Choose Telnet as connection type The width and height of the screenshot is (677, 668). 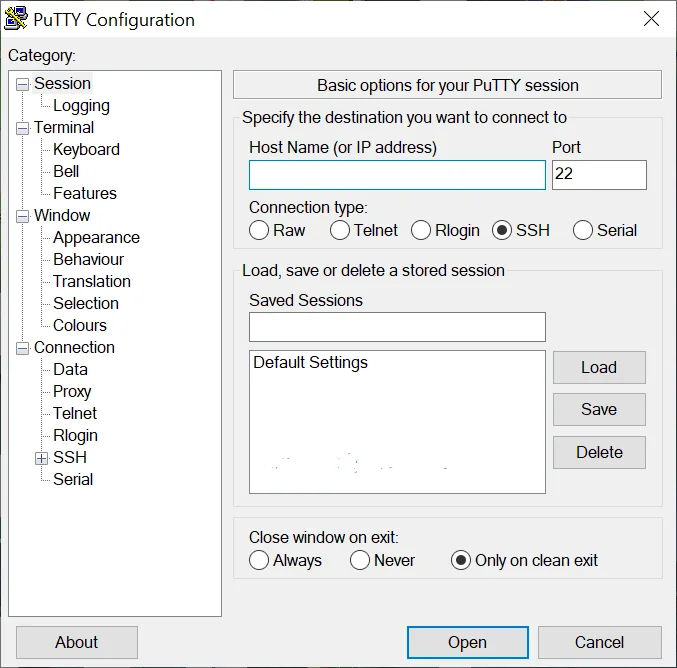(340, 230)
